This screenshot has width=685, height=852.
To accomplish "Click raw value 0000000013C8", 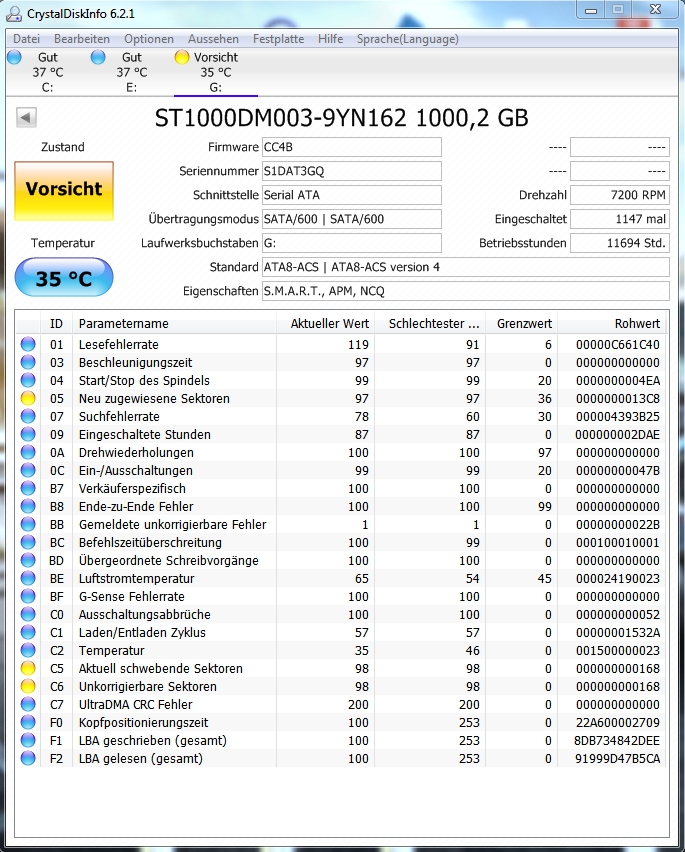I will [x=618, y=398].
